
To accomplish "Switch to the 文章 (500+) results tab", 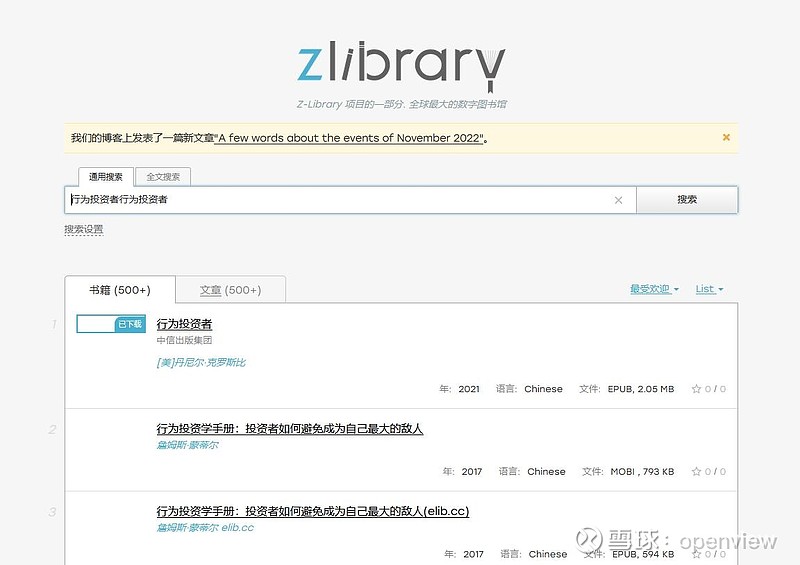I will [x=230, y=290].
